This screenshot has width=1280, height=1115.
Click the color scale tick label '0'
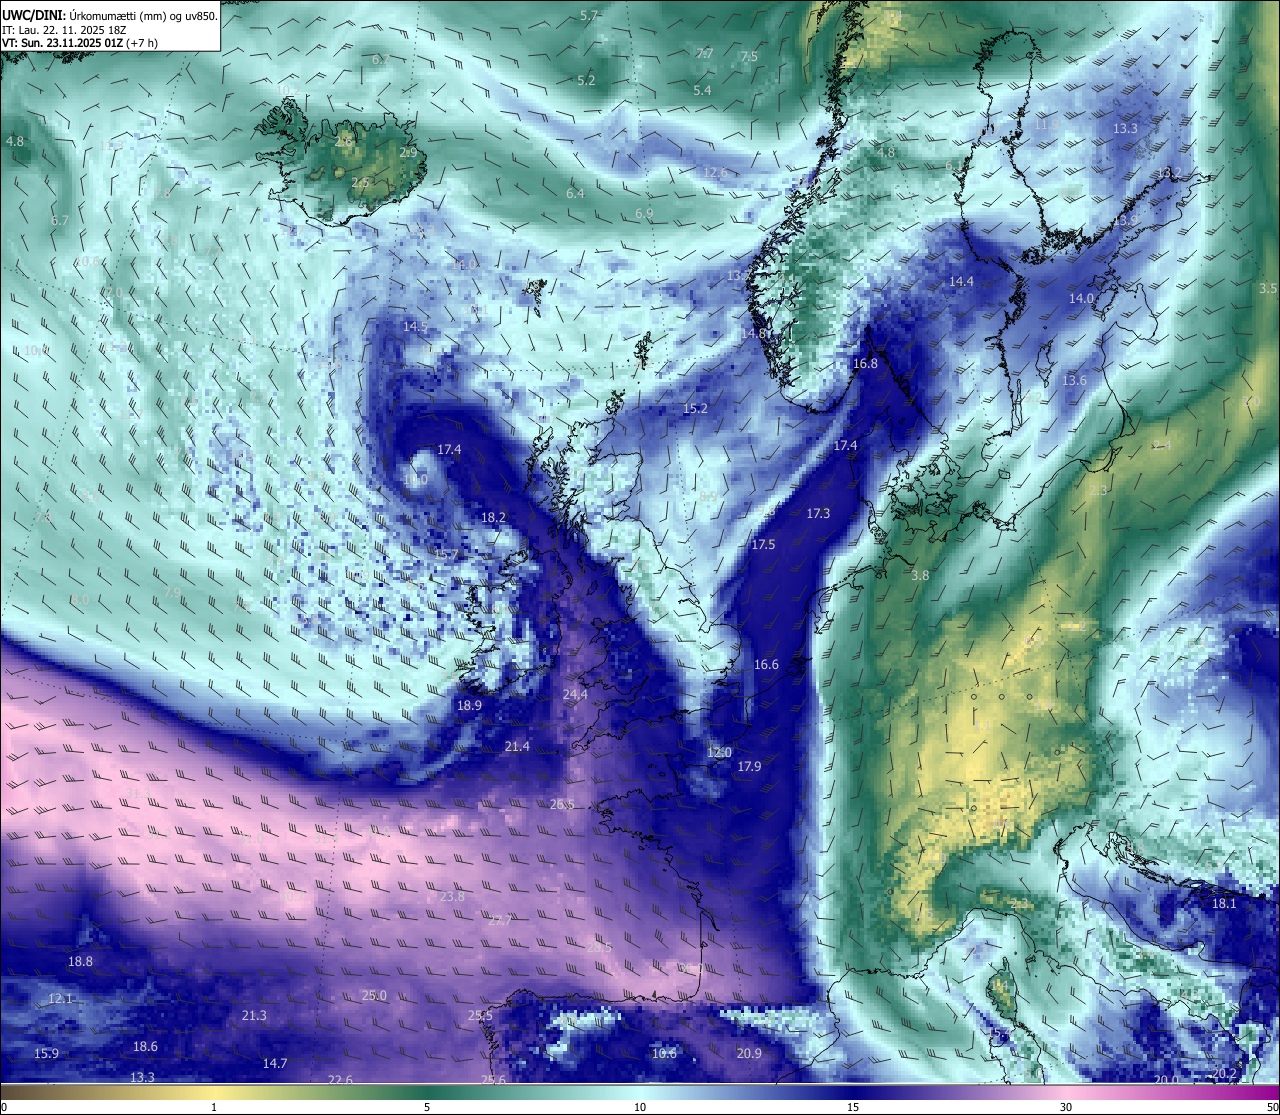click(3, 1107)
